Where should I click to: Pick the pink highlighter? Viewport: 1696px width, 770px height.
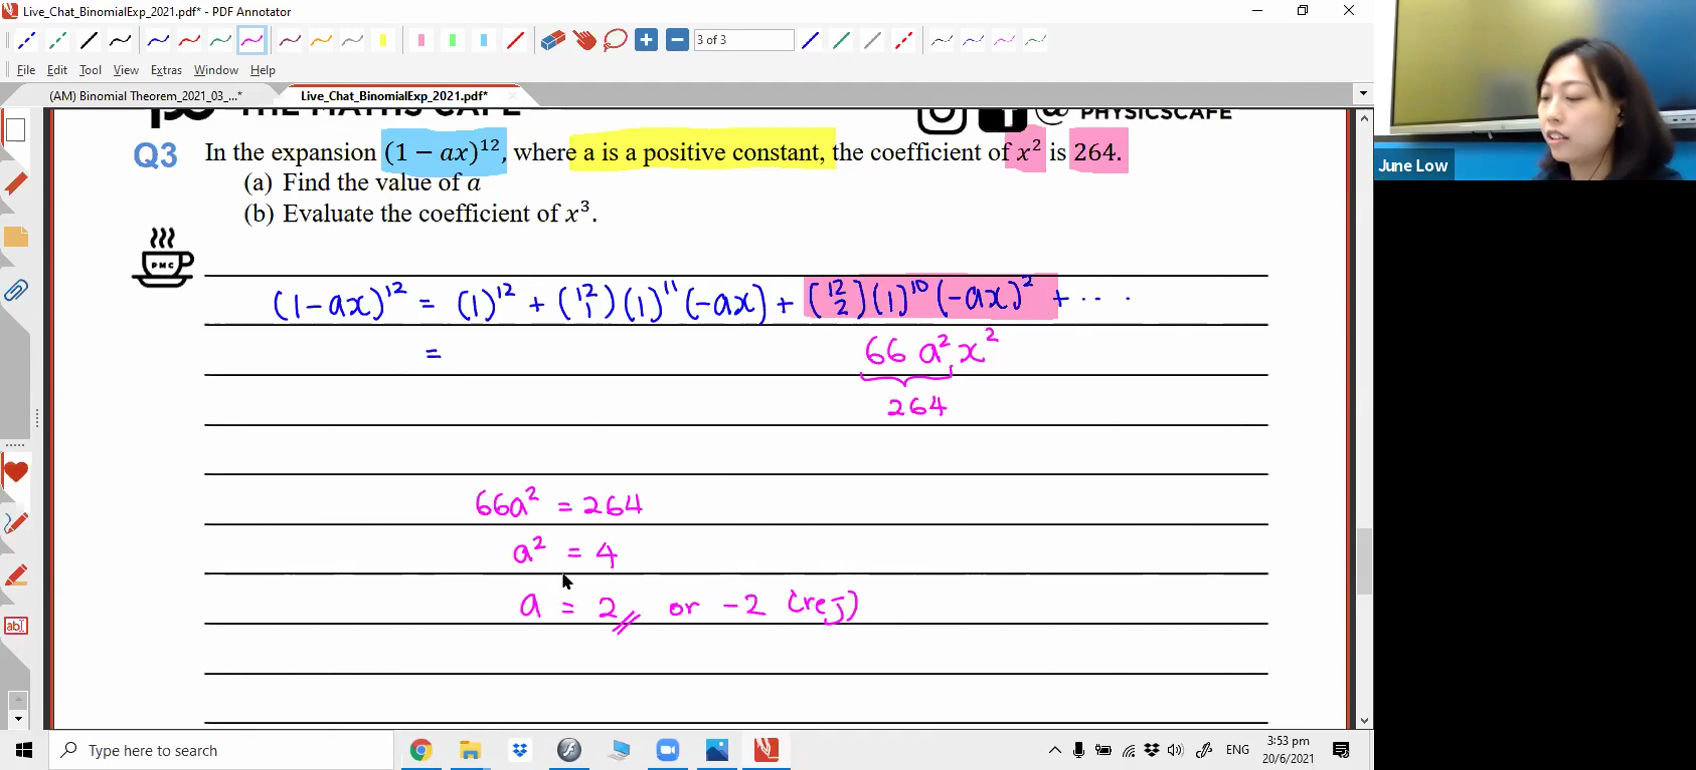[421, 41]
